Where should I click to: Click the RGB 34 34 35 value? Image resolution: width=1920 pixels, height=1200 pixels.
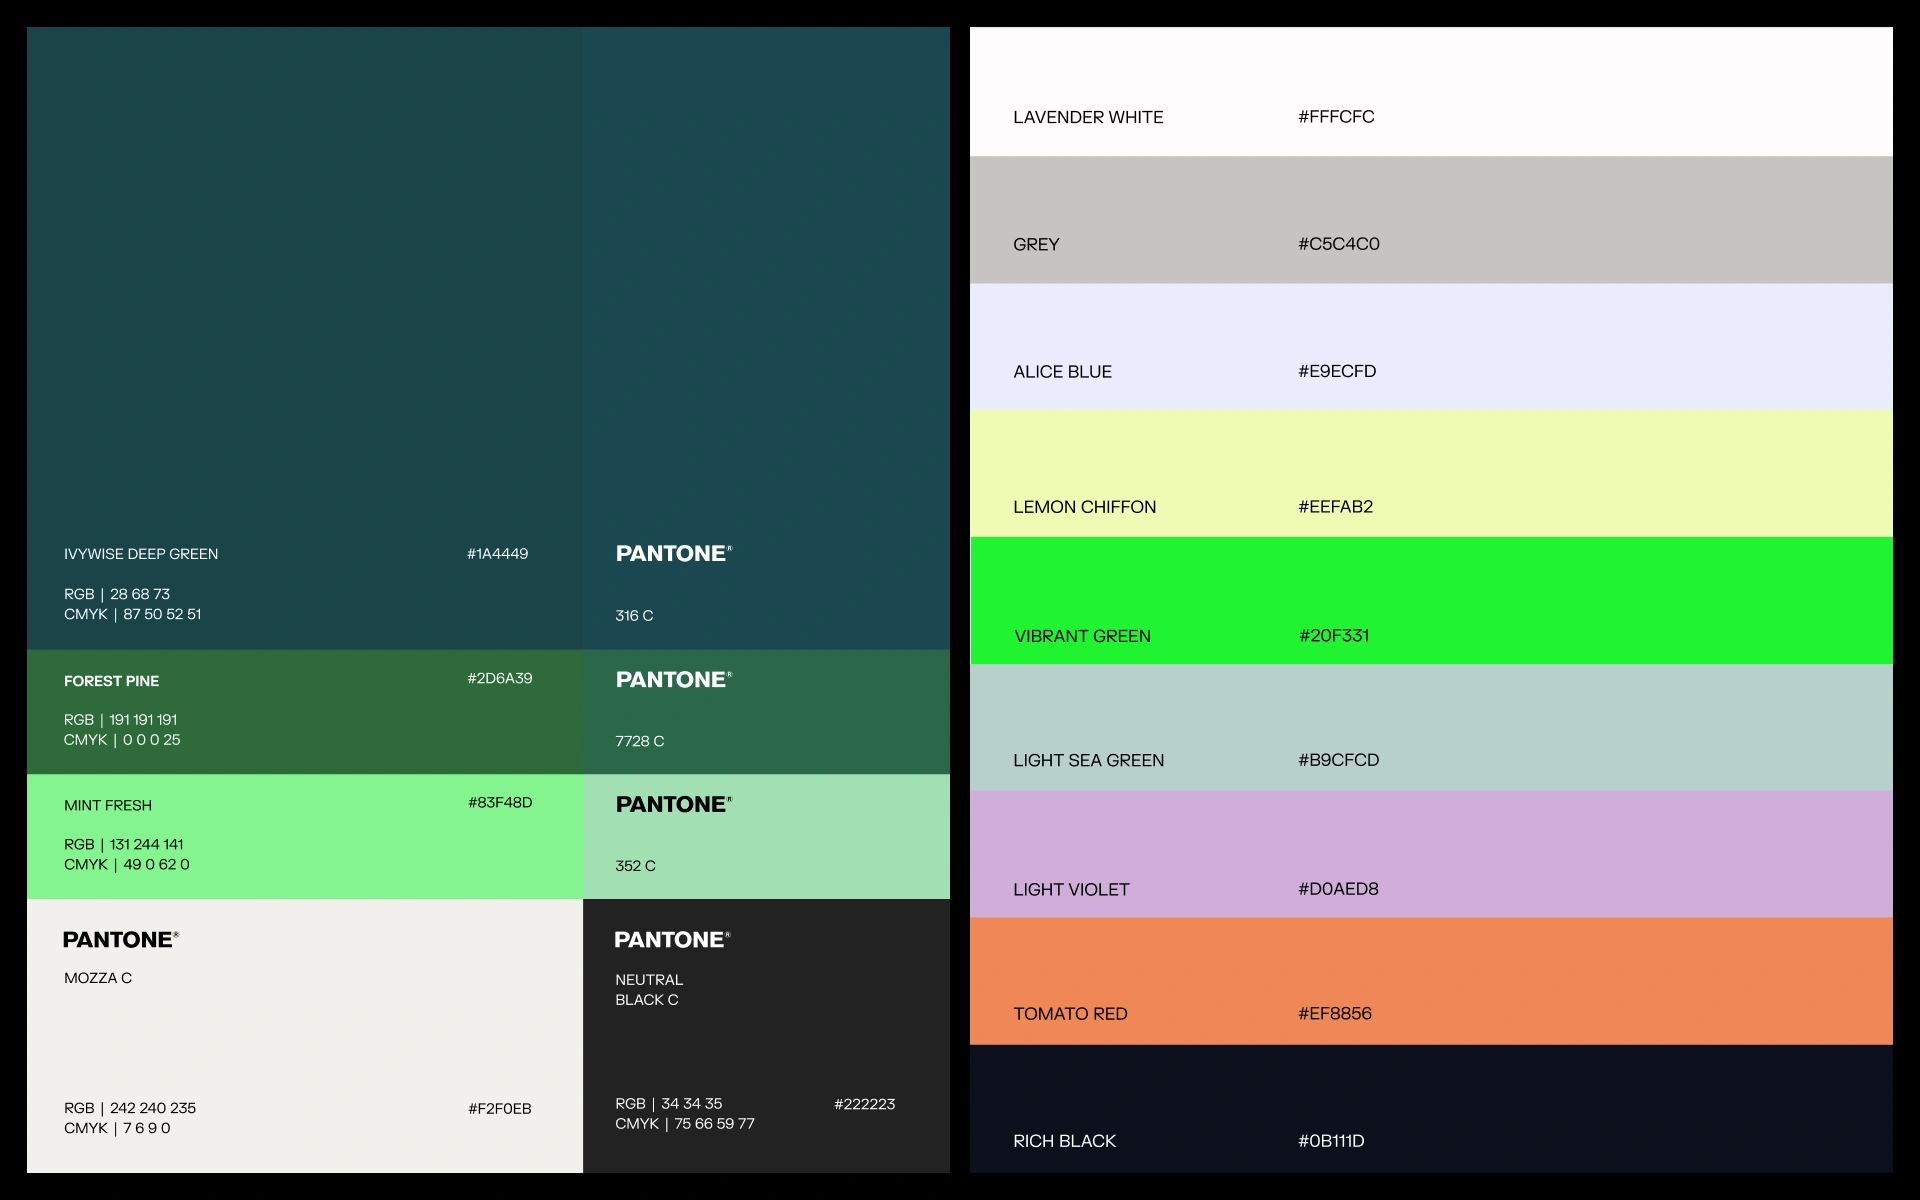click(x=669, y=1104)
